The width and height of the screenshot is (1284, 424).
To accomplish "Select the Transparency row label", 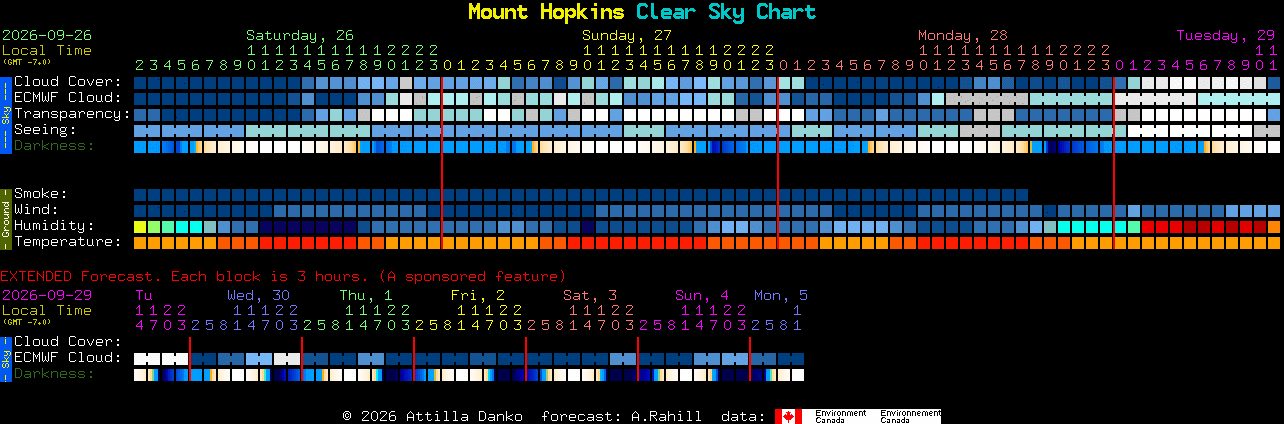I will tap(73, 114).
